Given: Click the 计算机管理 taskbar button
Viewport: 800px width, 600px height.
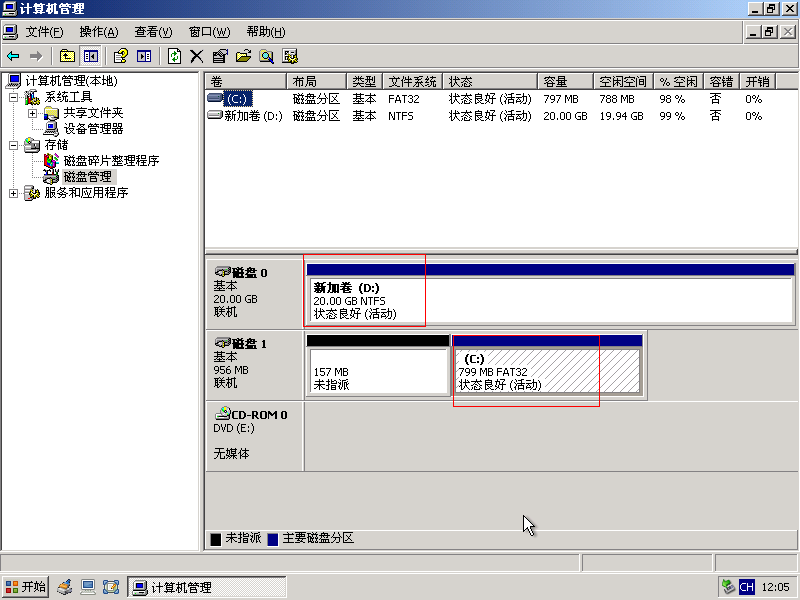Looking at the screenshot, I should point(207,587).
